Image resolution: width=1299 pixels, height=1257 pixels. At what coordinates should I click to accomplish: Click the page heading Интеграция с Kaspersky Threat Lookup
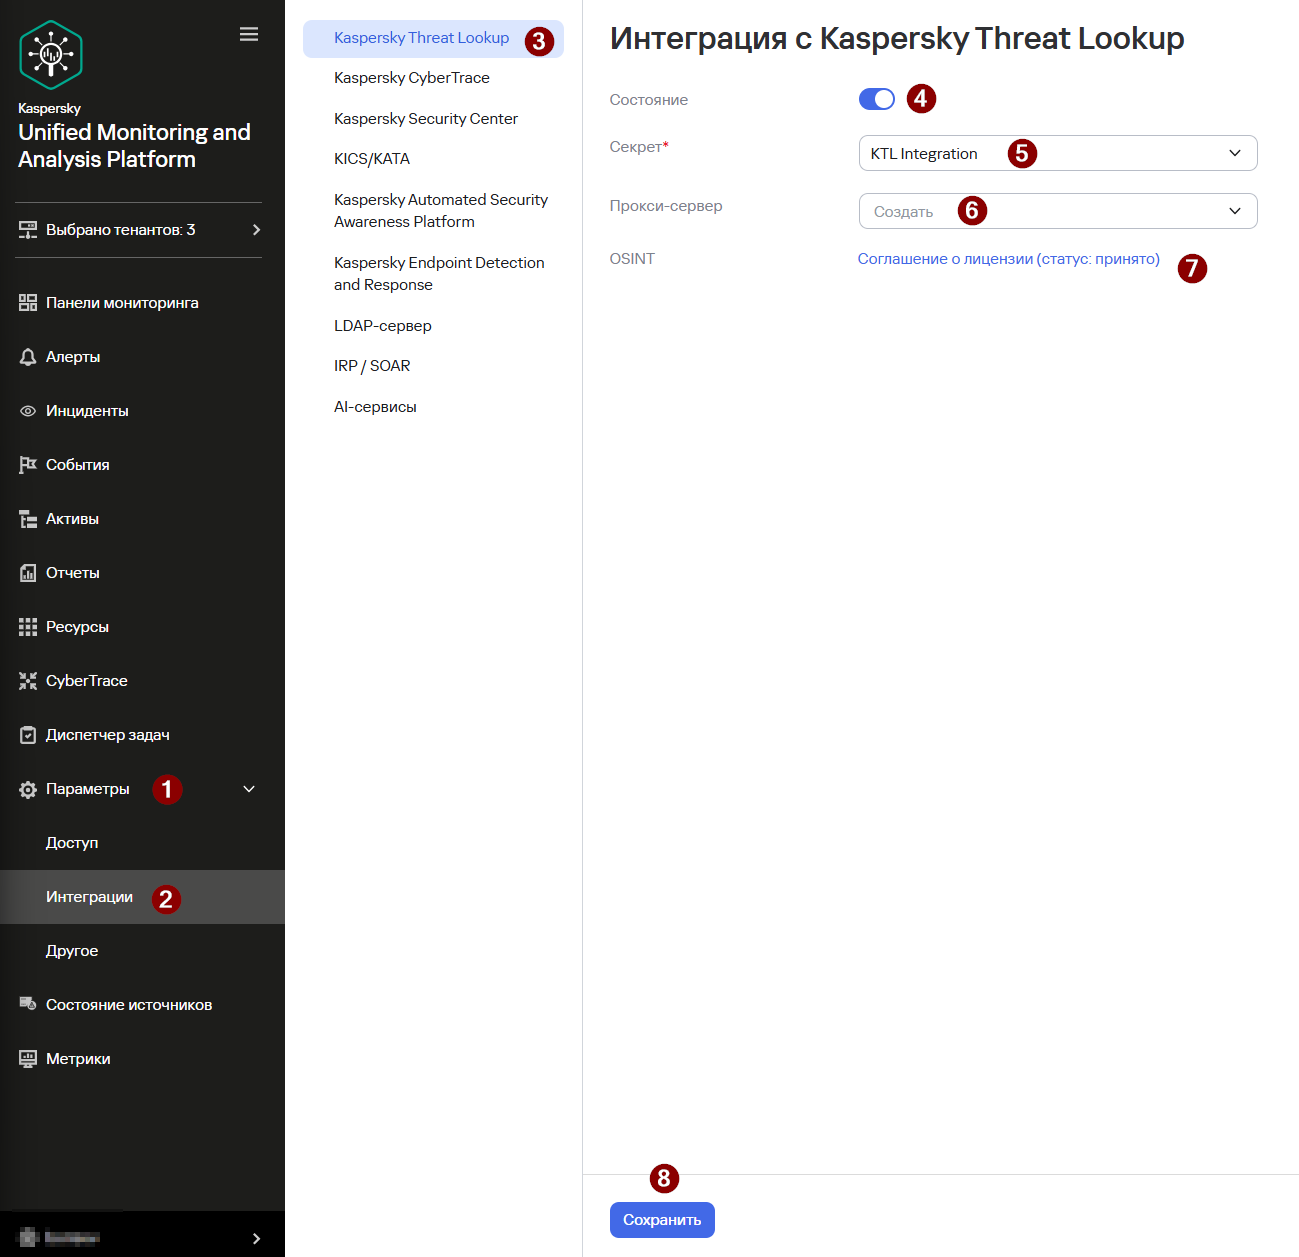(897, 38)
